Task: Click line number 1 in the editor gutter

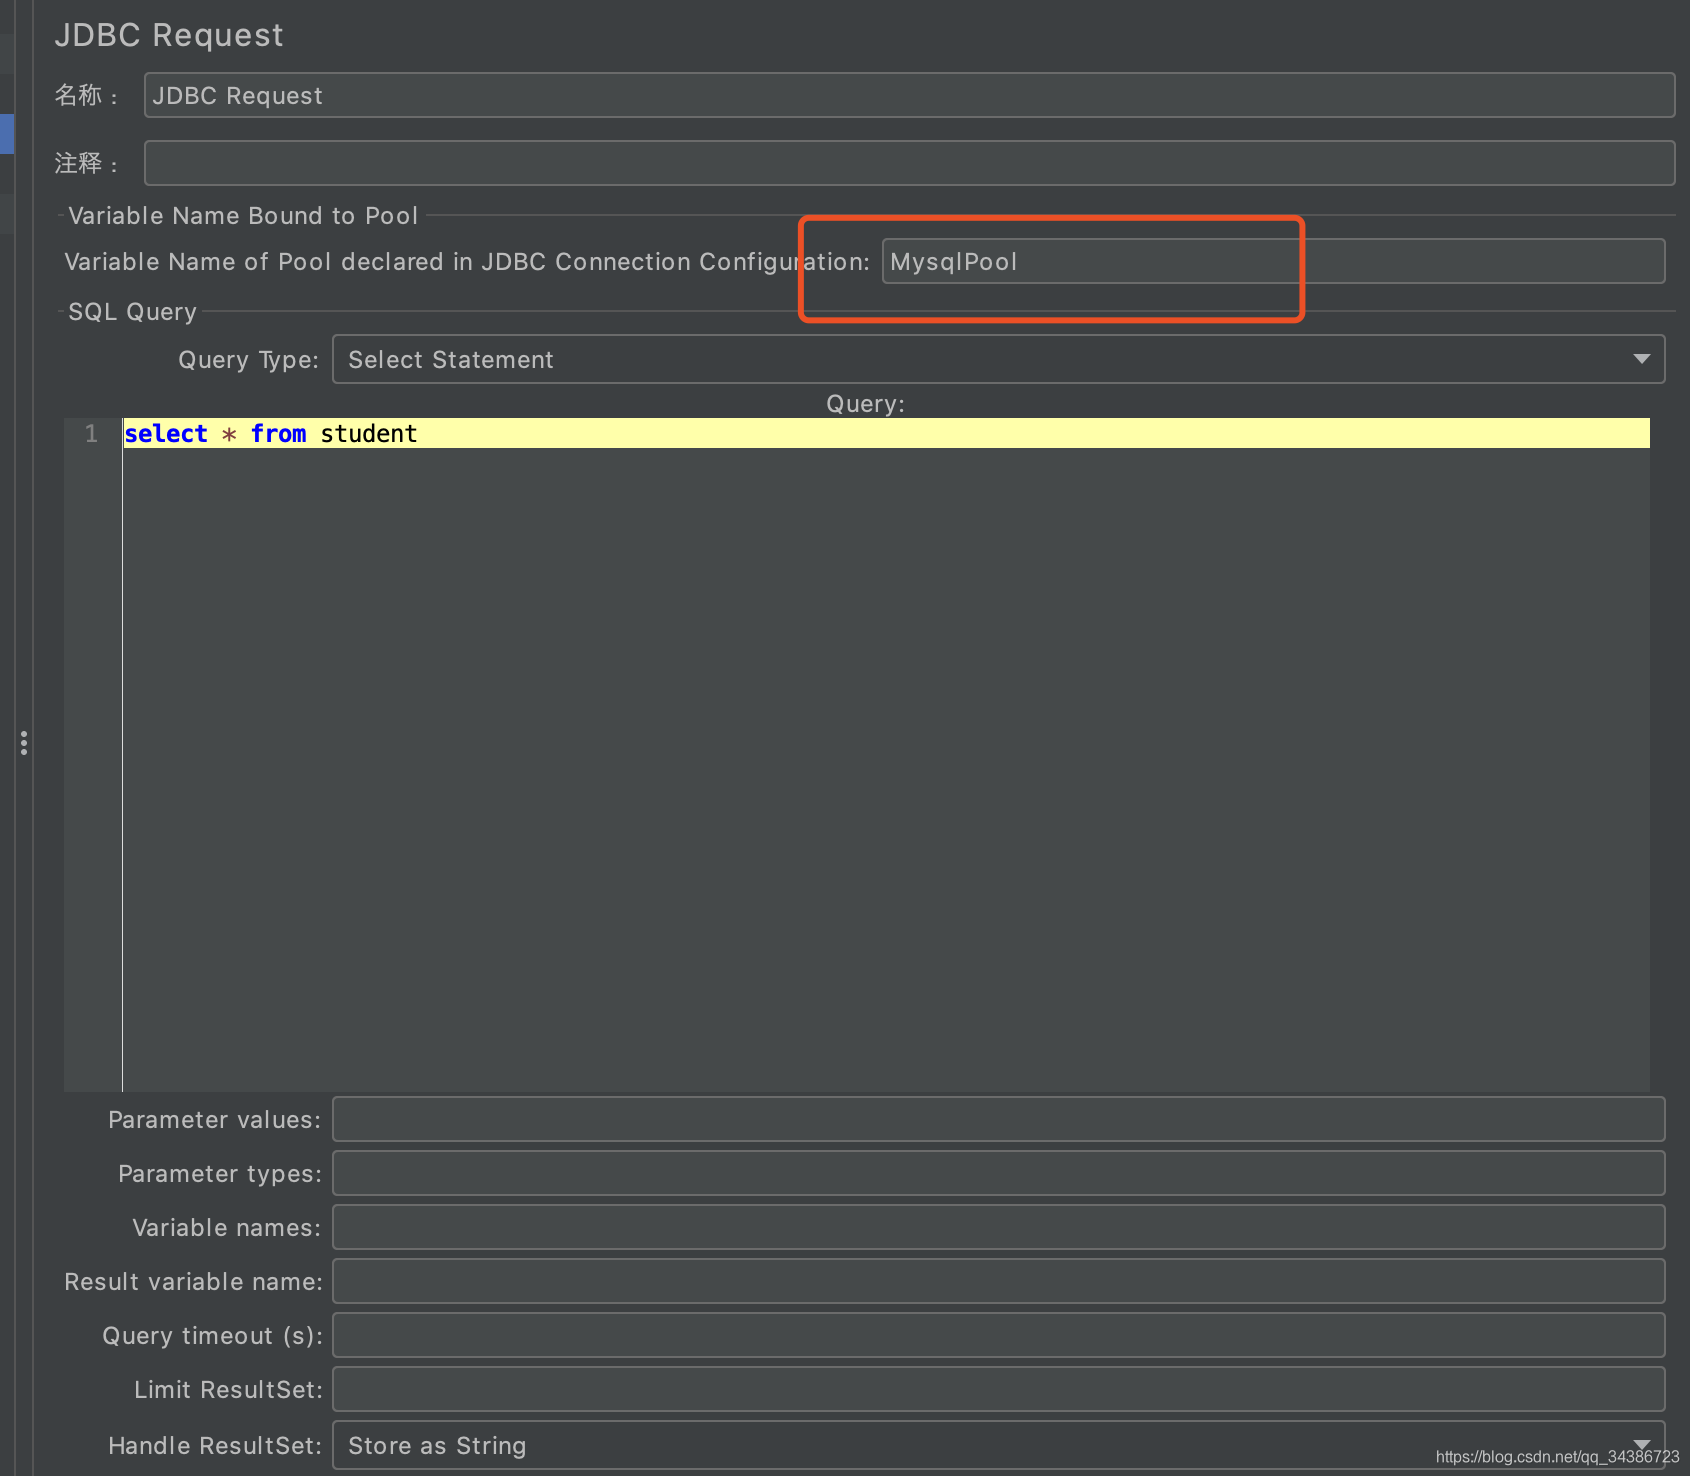Action: (x=91, y=433)
